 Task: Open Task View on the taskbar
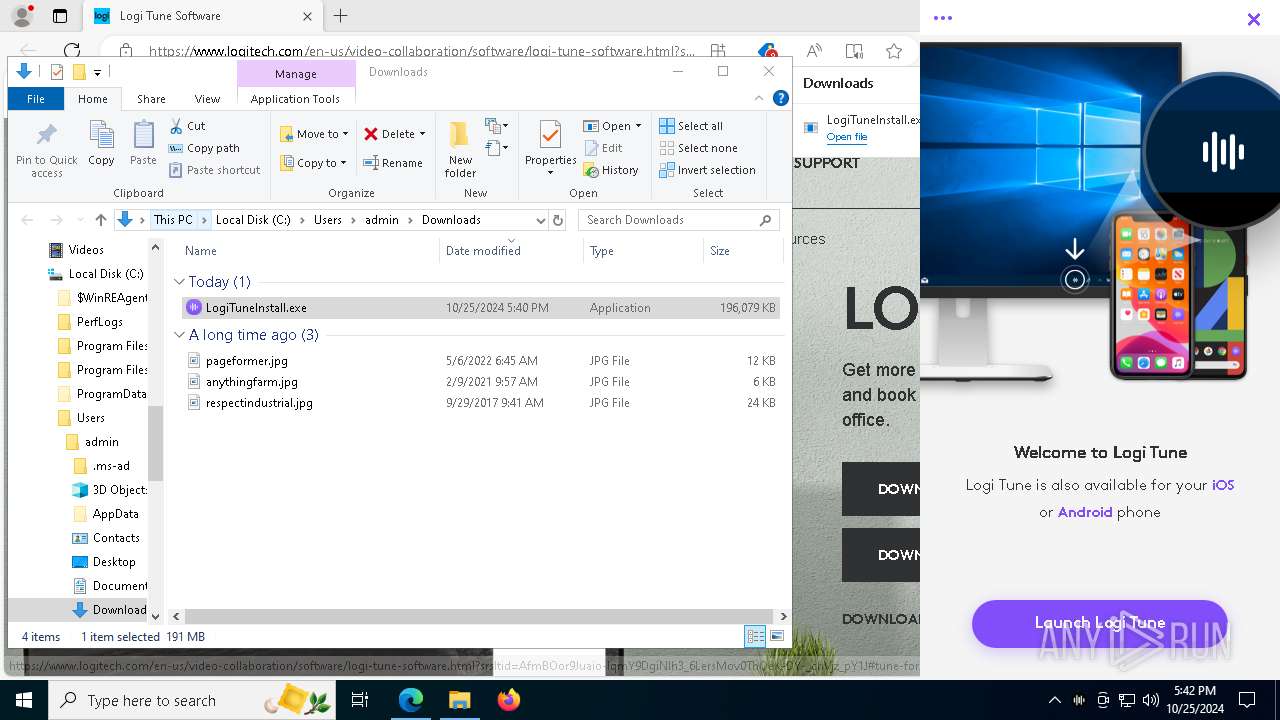pyautogui.click(x=360, y=700)
